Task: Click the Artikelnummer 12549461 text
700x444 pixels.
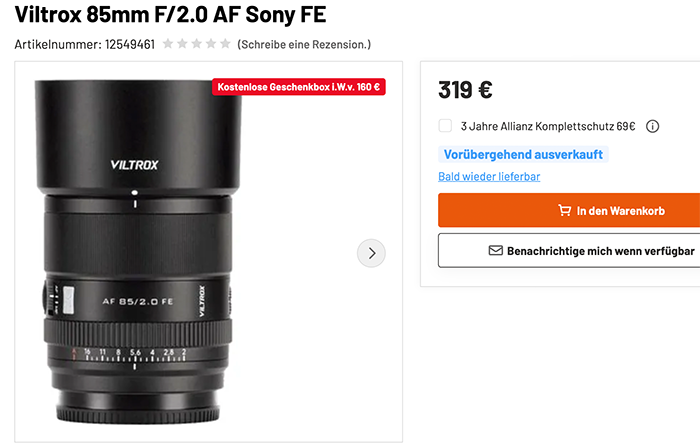Action: [x=85, y=44]
